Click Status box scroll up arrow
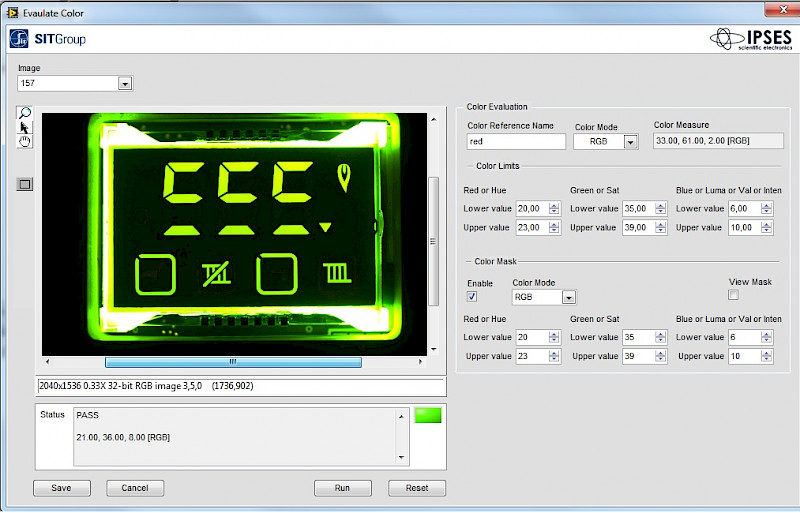Viewport: 800px width, 513px height. (402, 417)
